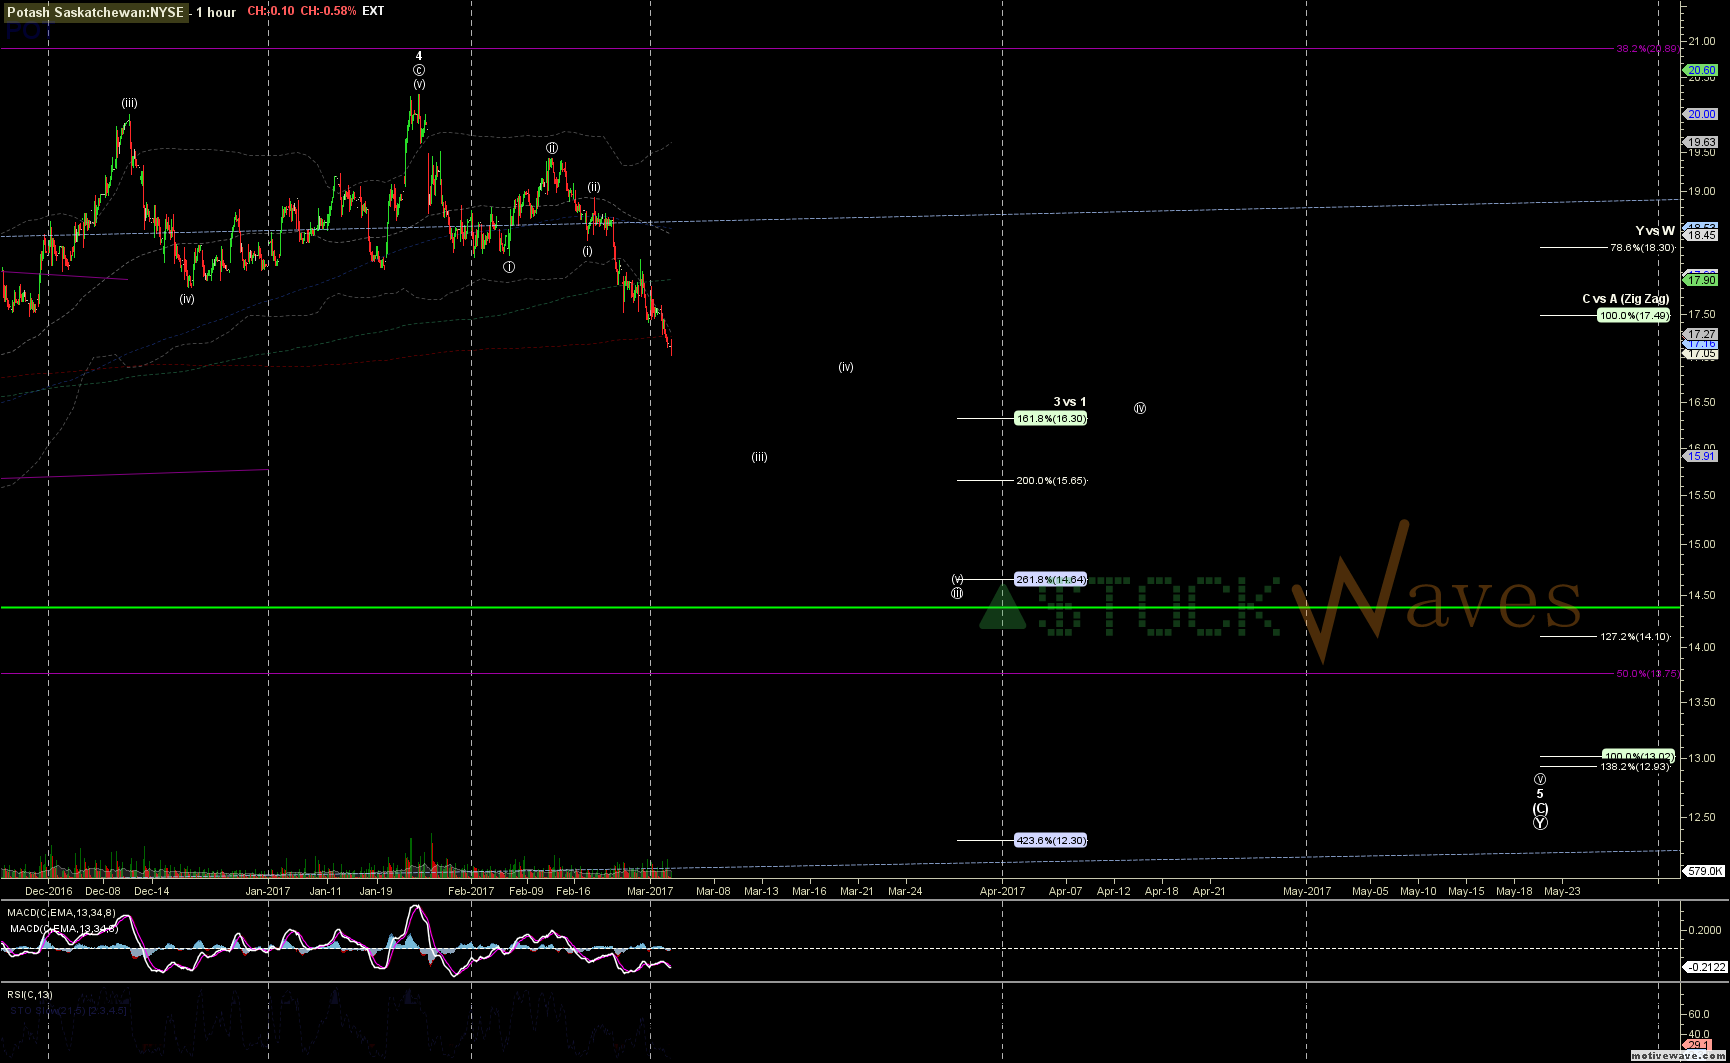This screenshot has width=1730, height=1063.
Task: Click the 'EXT' label in the title bar
Action: (x=373, y=11)
